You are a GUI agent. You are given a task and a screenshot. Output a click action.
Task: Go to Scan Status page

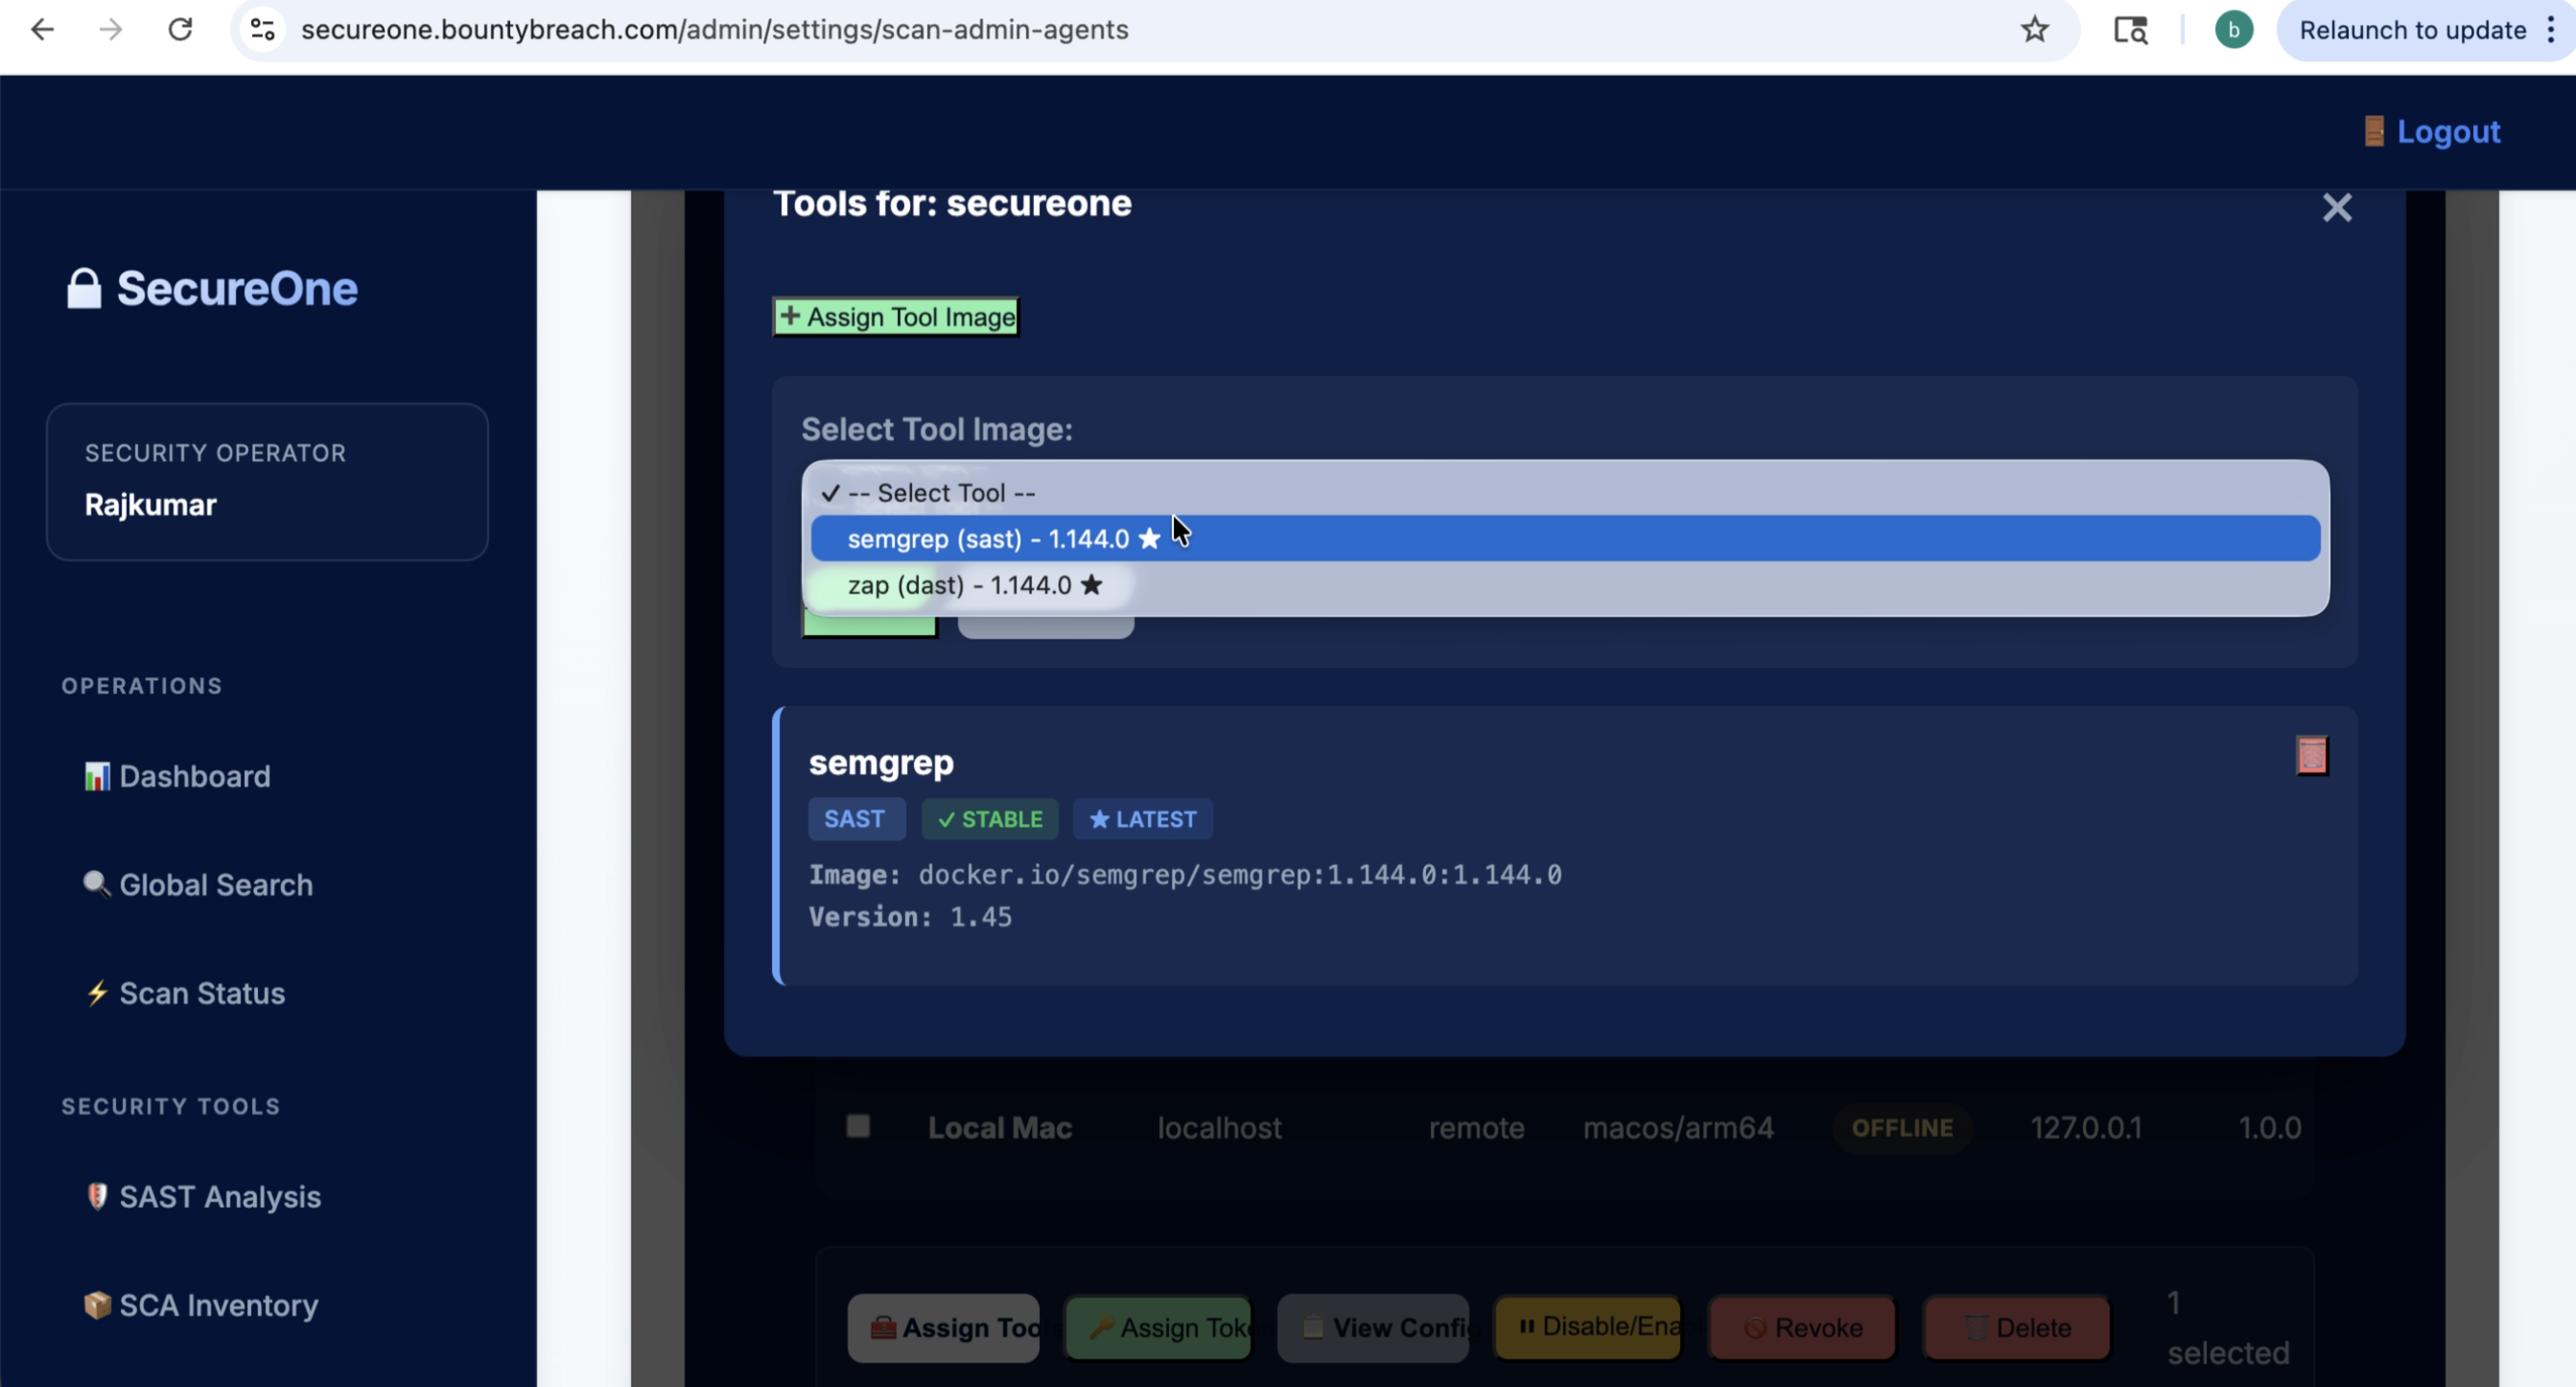pos(185,993)
